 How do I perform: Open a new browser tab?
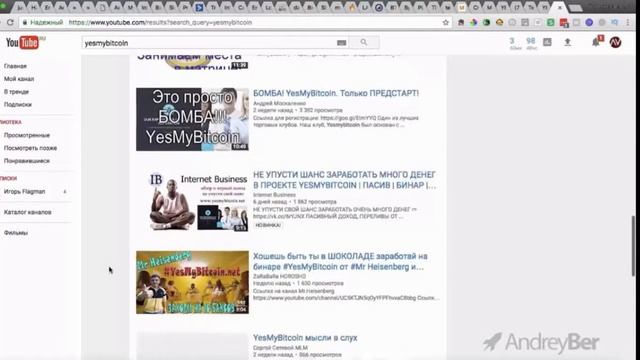pos(576,8)
